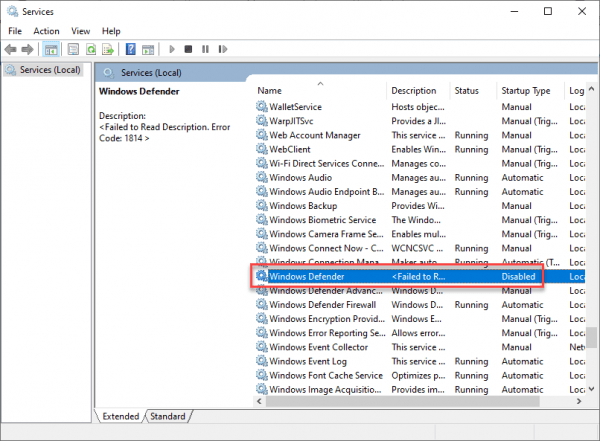Click the gear icon of WalletService
Viewport: 600px width, 441px height.
click(x=261, y=106)
